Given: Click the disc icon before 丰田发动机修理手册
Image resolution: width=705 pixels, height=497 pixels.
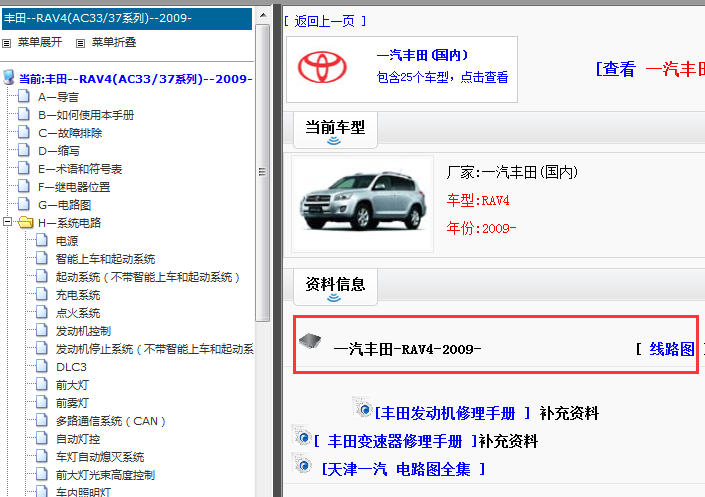Looking at the screenshot, I should tap(363, 408).
